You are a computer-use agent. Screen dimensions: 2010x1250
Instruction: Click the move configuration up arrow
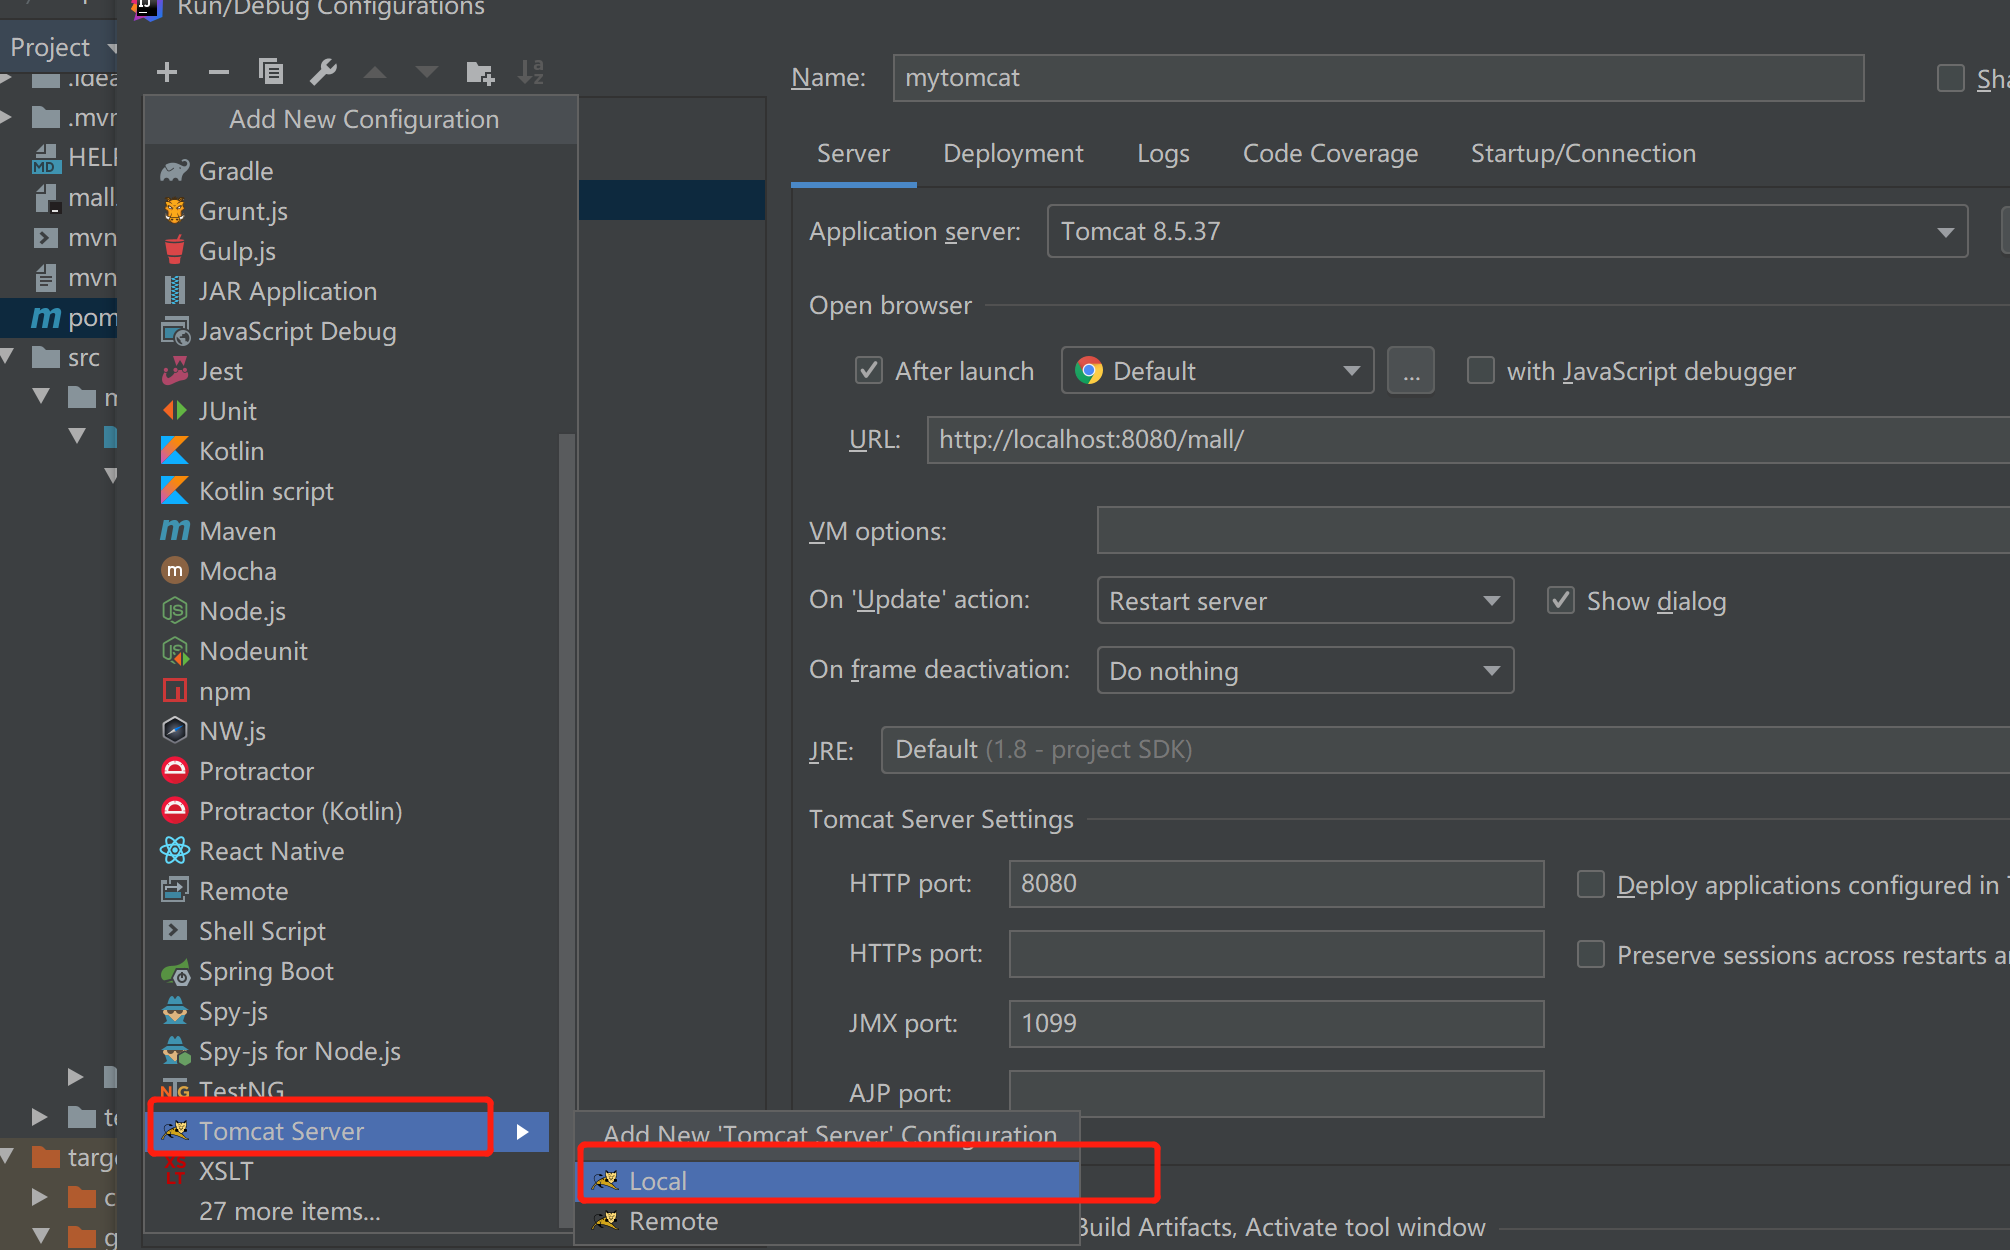(375, 72)
